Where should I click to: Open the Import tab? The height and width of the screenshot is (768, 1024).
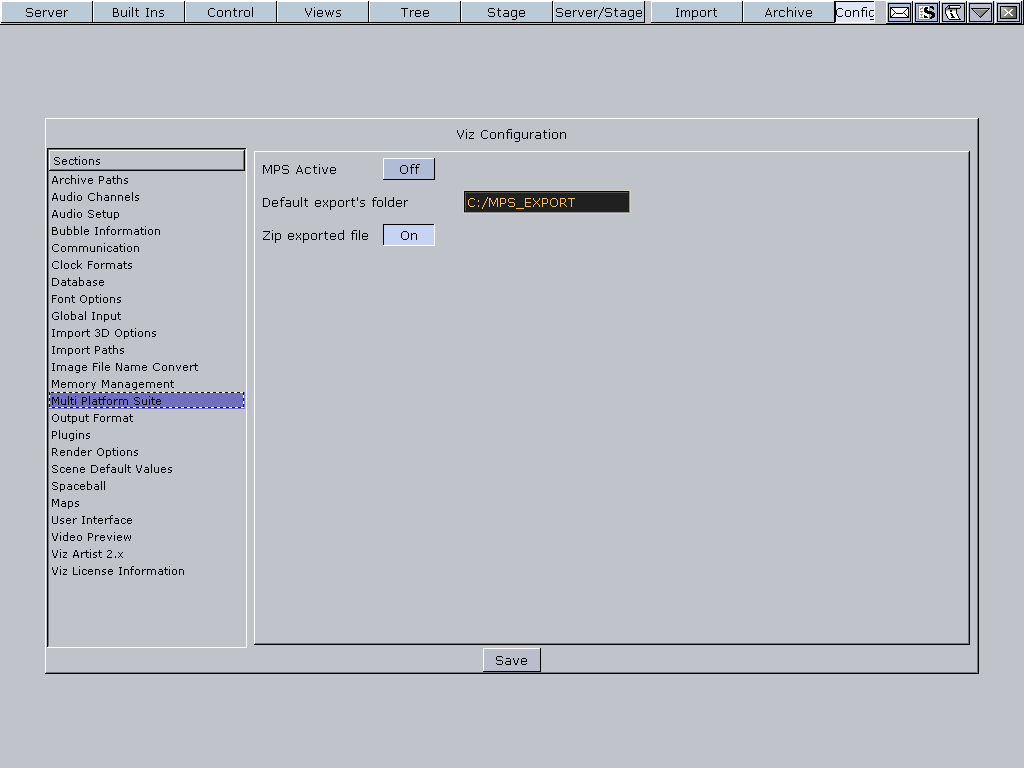695,12
